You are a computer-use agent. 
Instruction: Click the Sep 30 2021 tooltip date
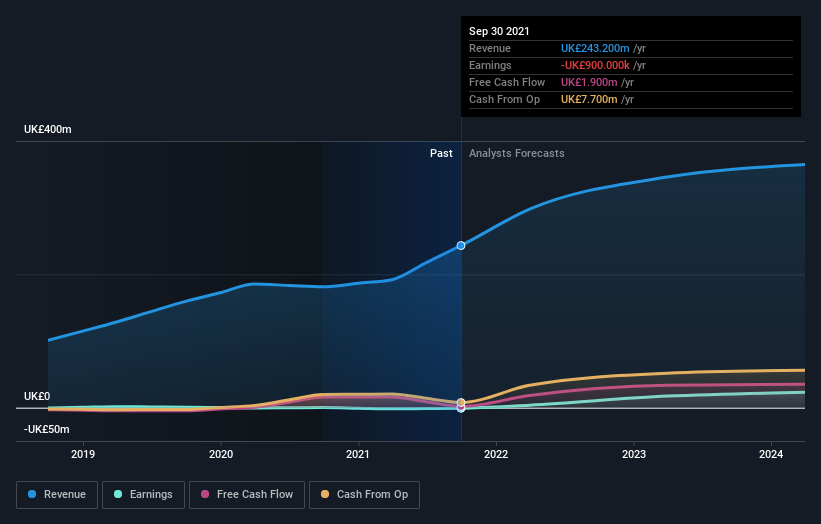click(499, 31)
